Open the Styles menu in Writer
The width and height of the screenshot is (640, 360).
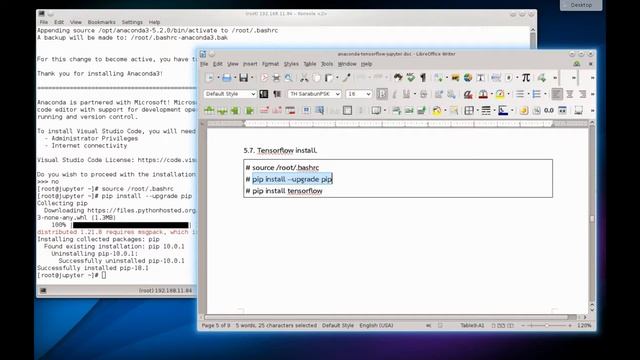click(x=291, y=64)
